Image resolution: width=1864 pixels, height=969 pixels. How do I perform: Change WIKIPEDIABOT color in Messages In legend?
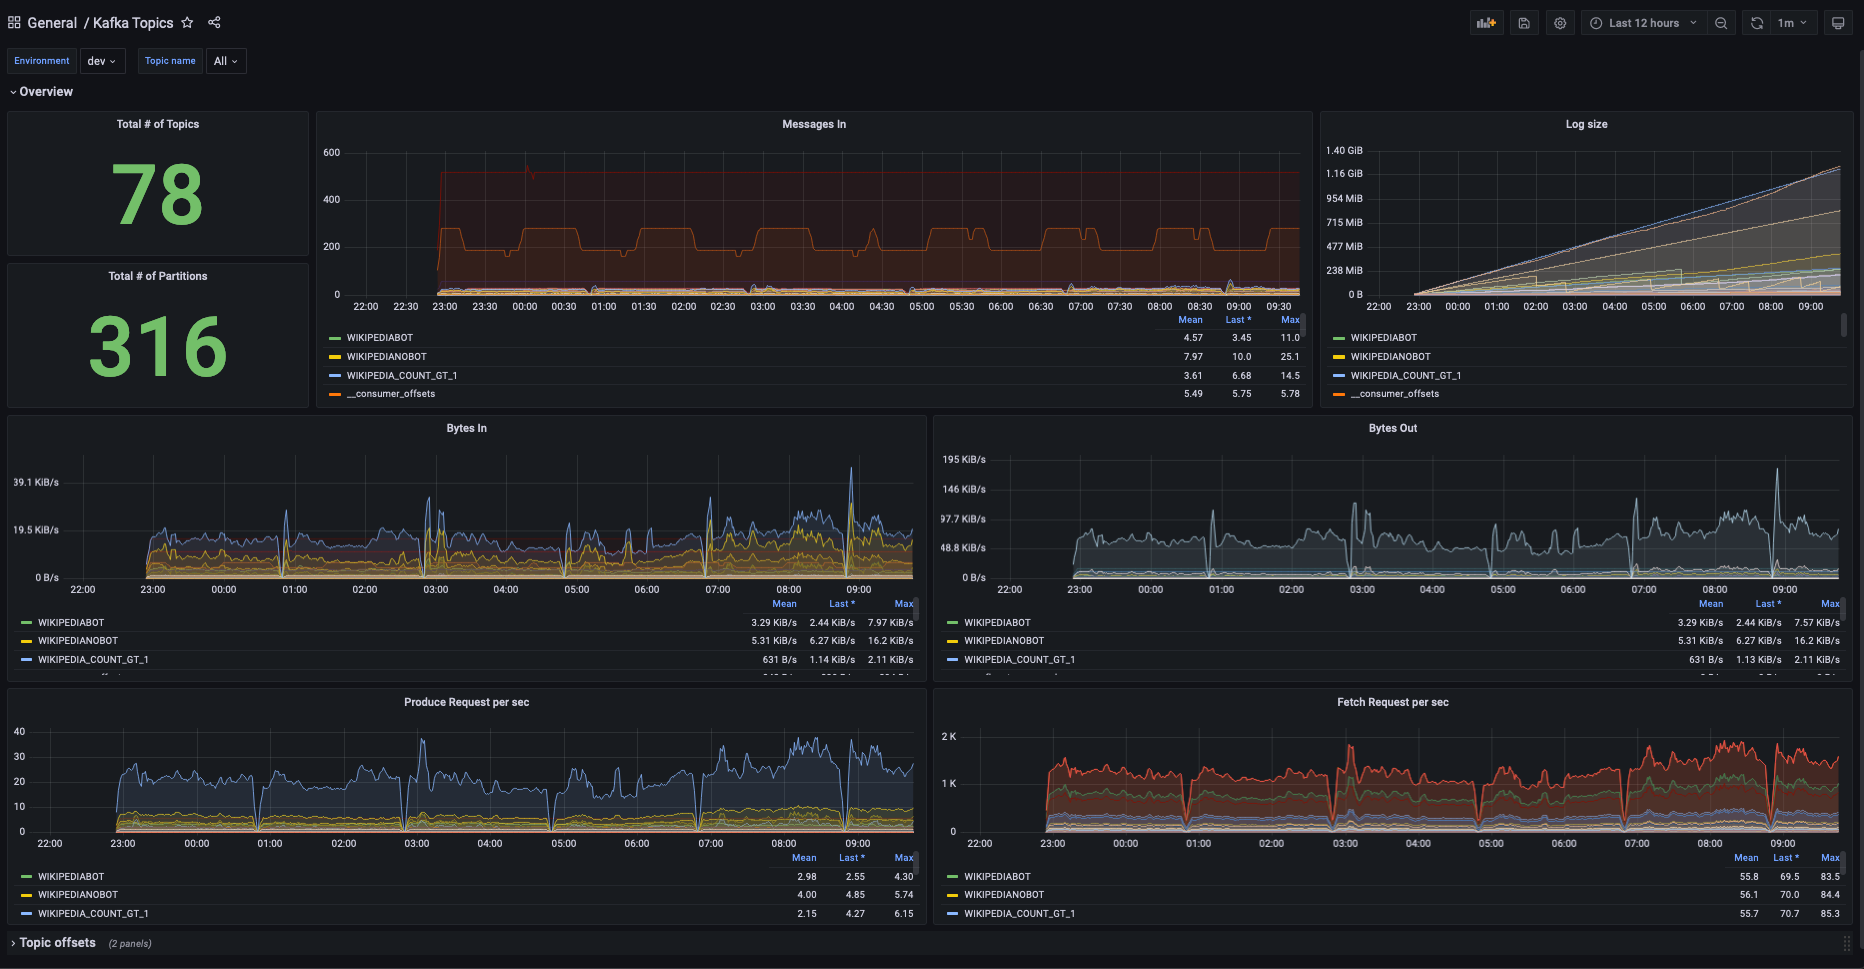click(x=335, y=338)
